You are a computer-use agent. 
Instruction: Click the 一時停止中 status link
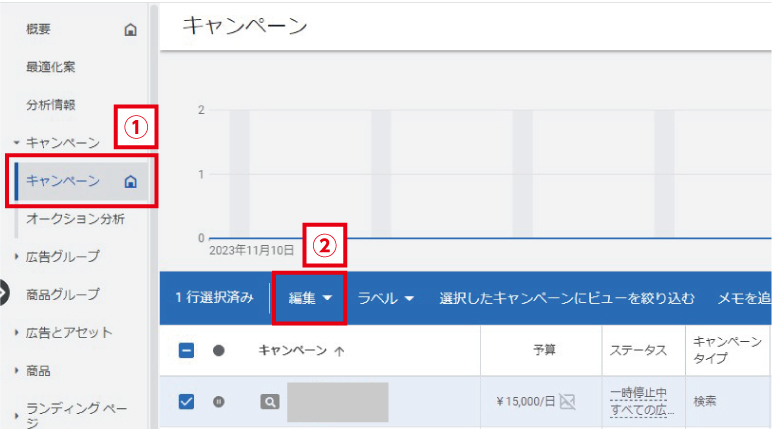(x=639, y=393)
